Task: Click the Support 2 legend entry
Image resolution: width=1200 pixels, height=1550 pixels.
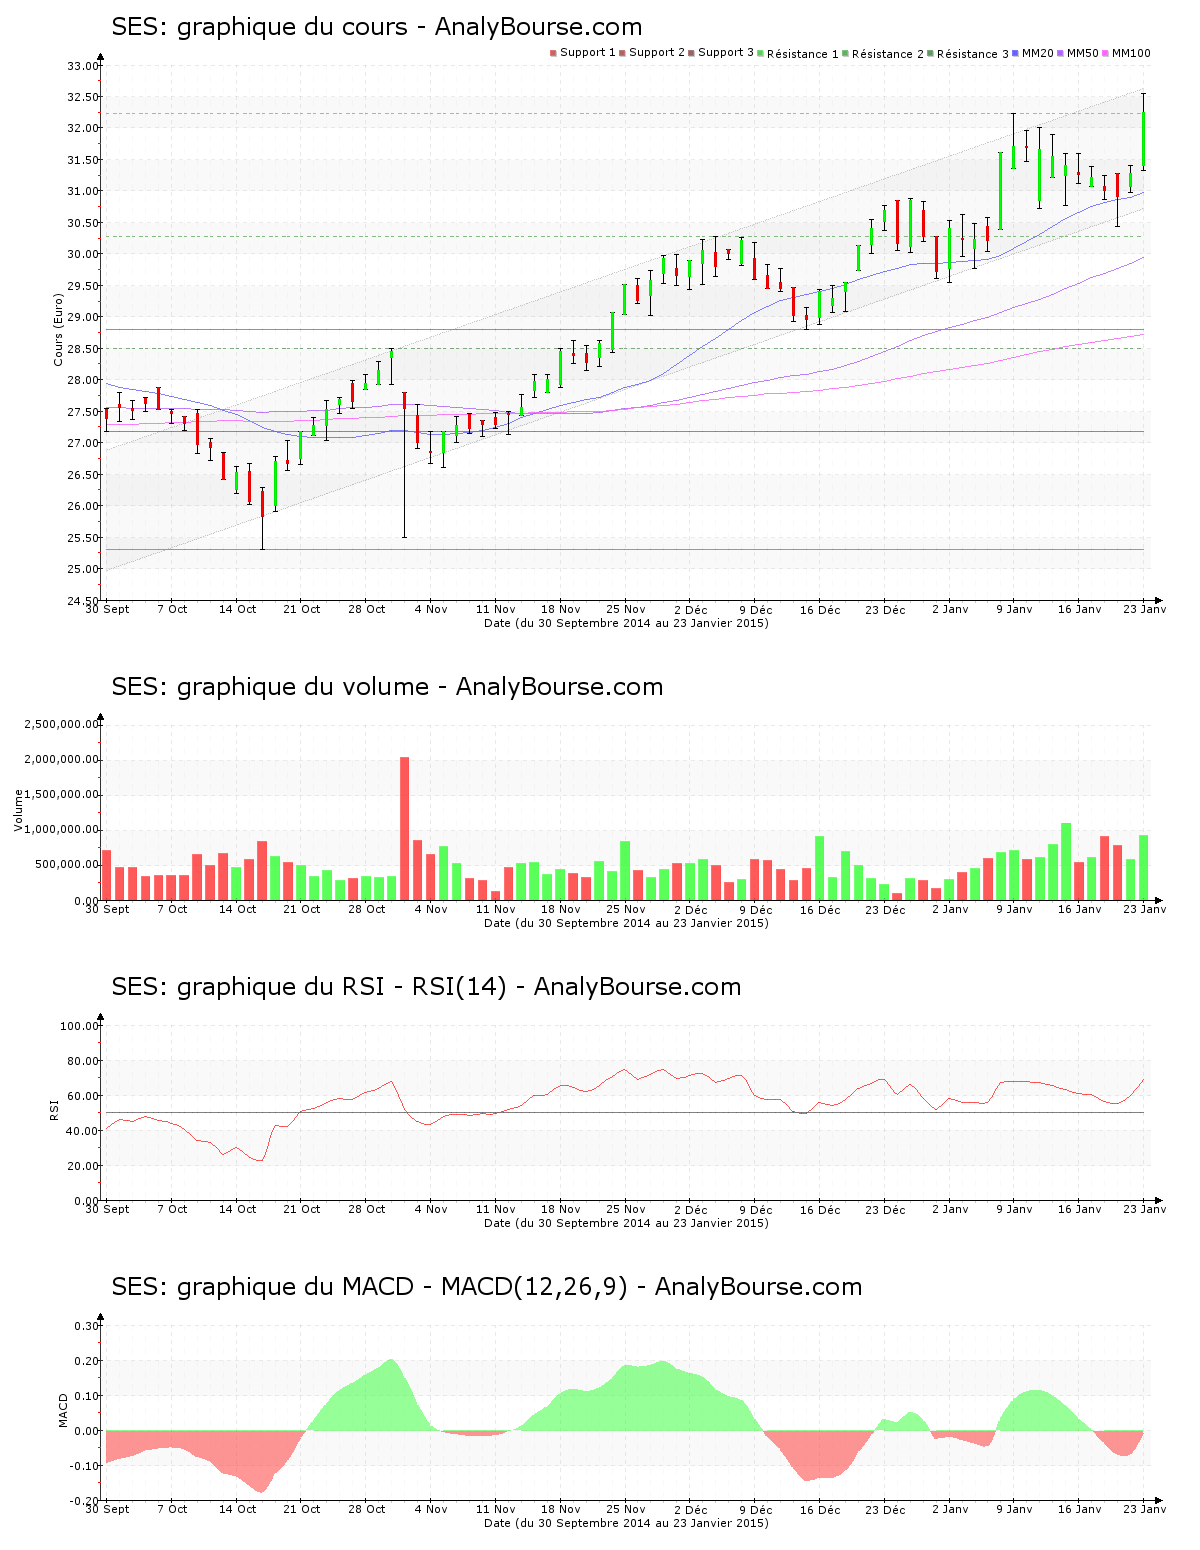Action: 652,53
